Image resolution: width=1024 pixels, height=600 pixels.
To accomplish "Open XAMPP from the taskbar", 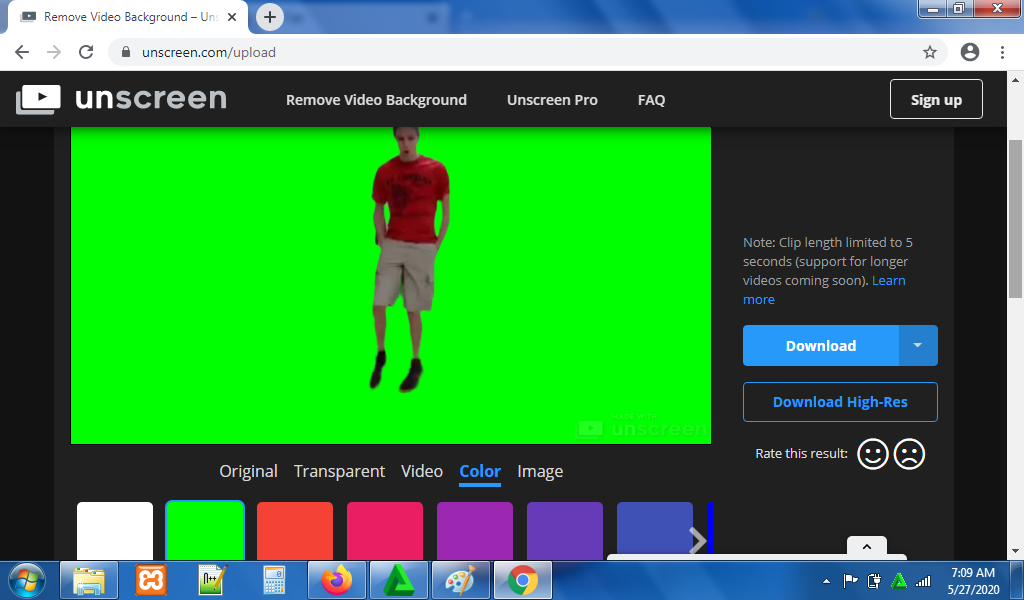I will (152, 580).
